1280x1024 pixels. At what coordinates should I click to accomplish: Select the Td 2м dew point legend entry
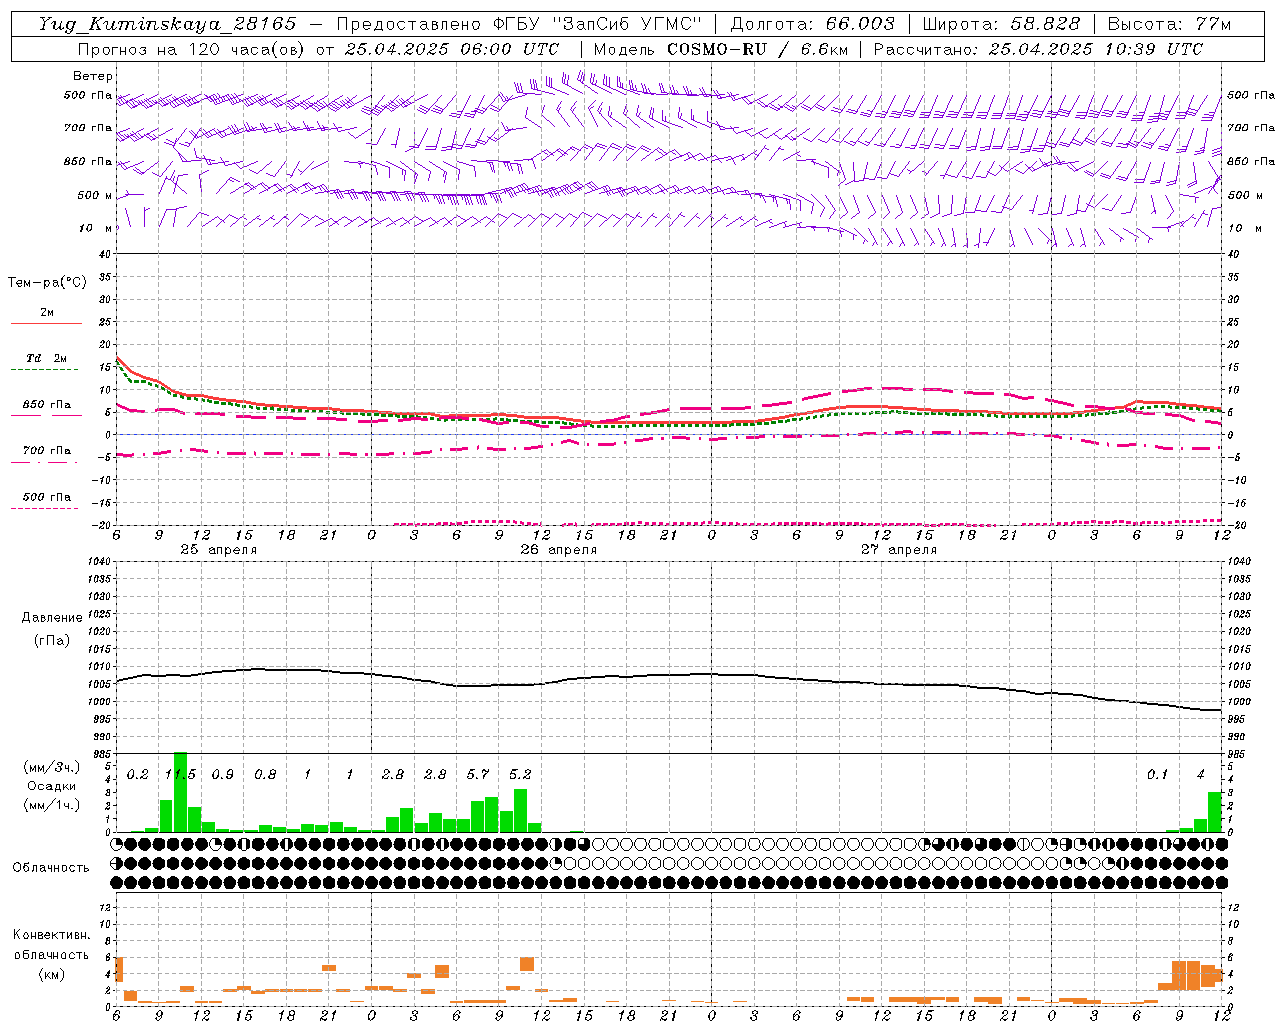pos(46,358)
